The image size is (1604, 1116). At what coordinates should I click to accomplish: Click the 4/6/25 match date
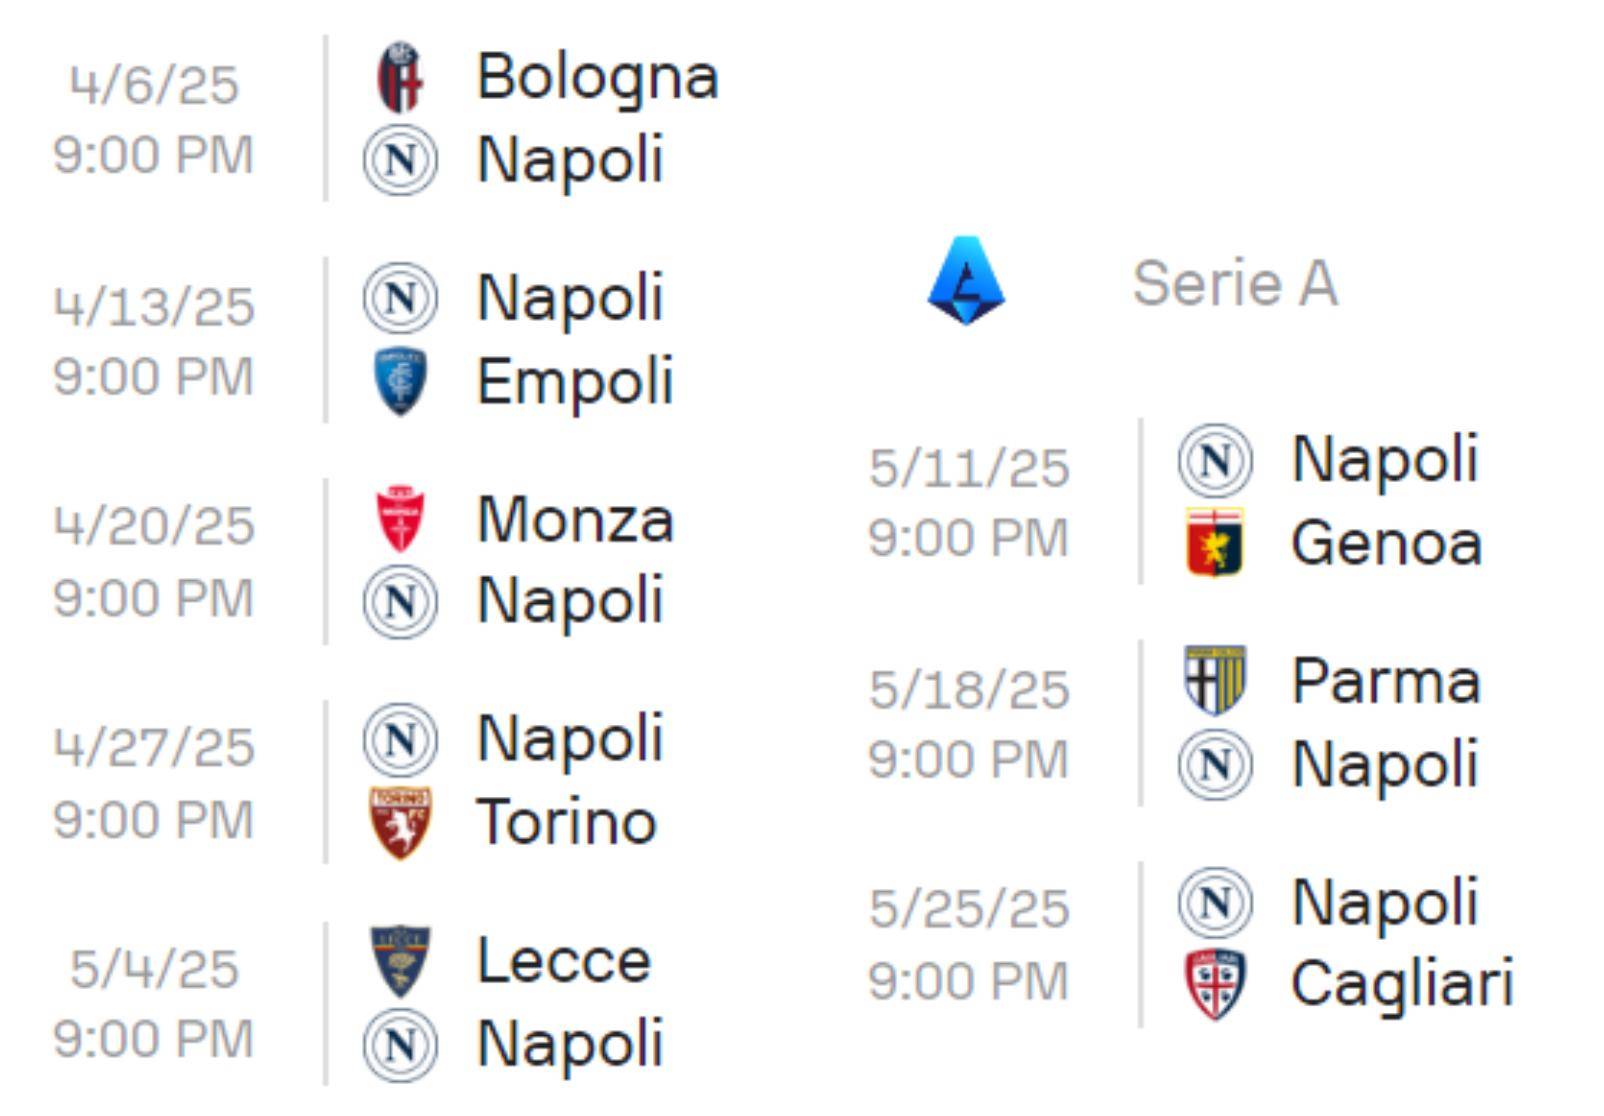click(x=154, y=85)
